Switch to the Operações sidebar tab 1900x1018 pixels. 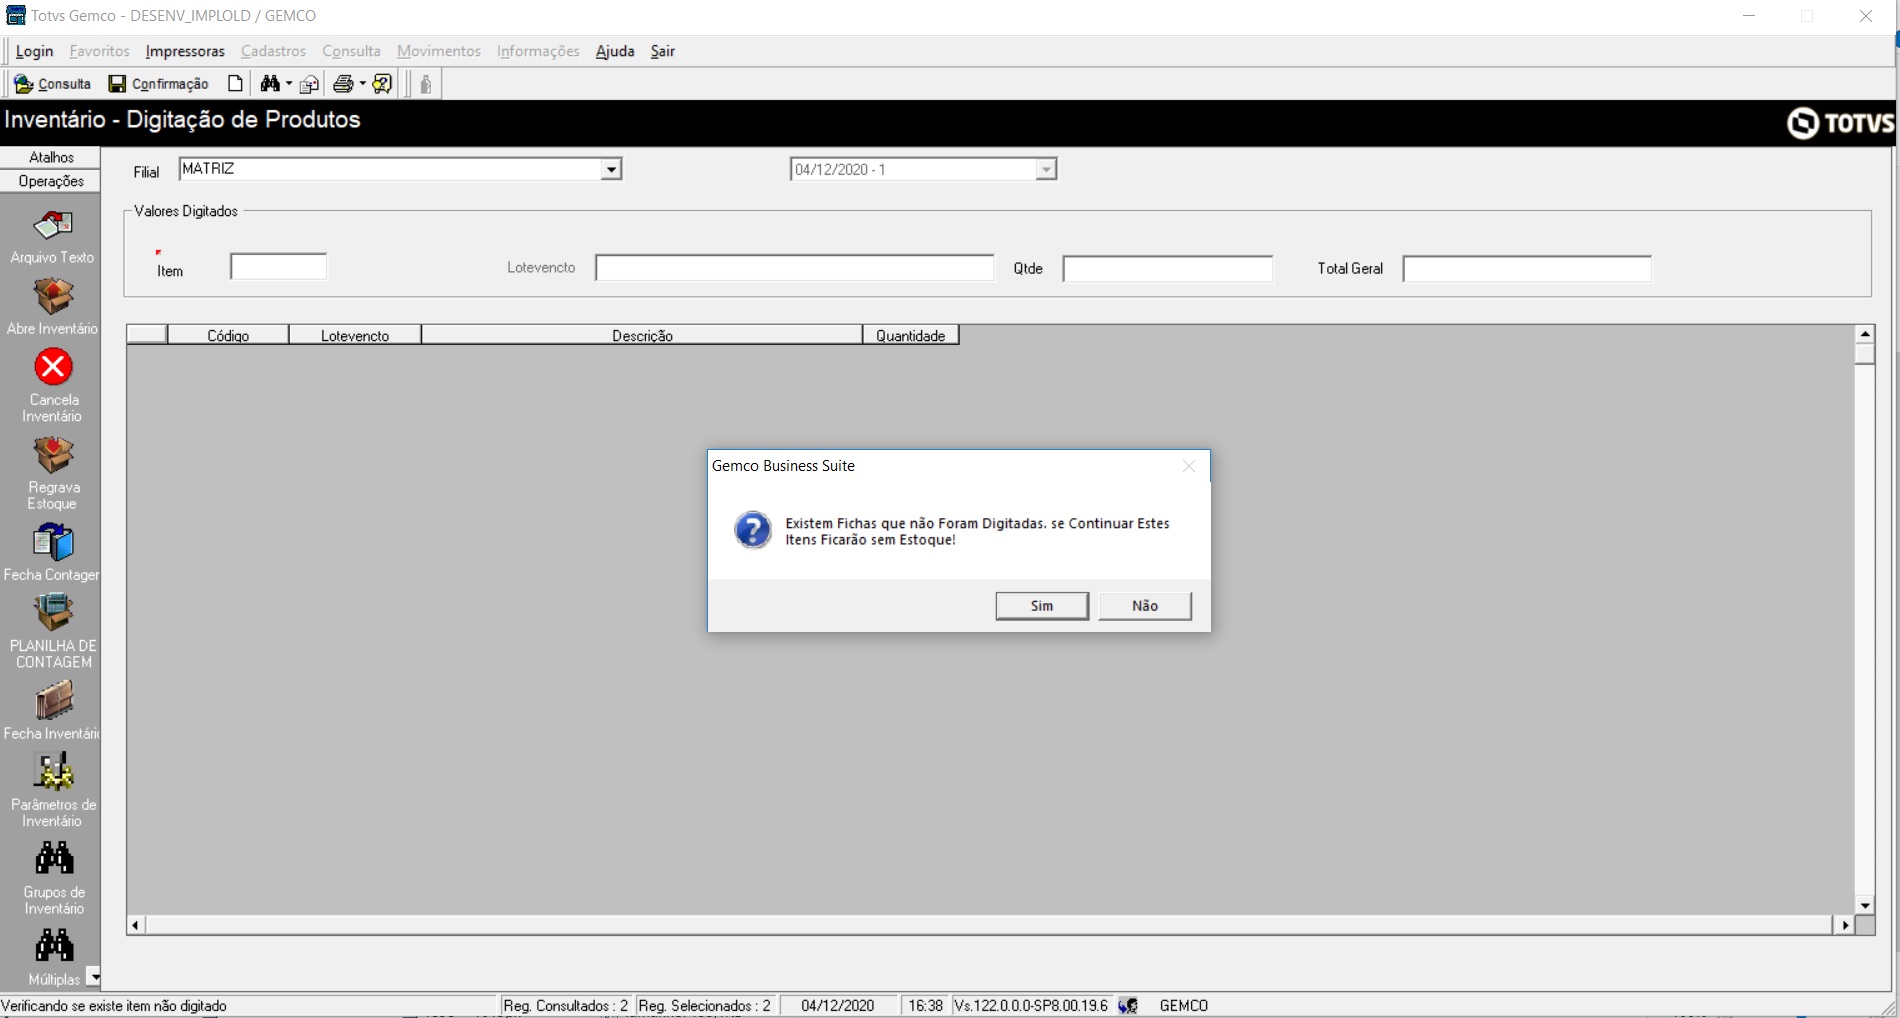click(51, 181)
